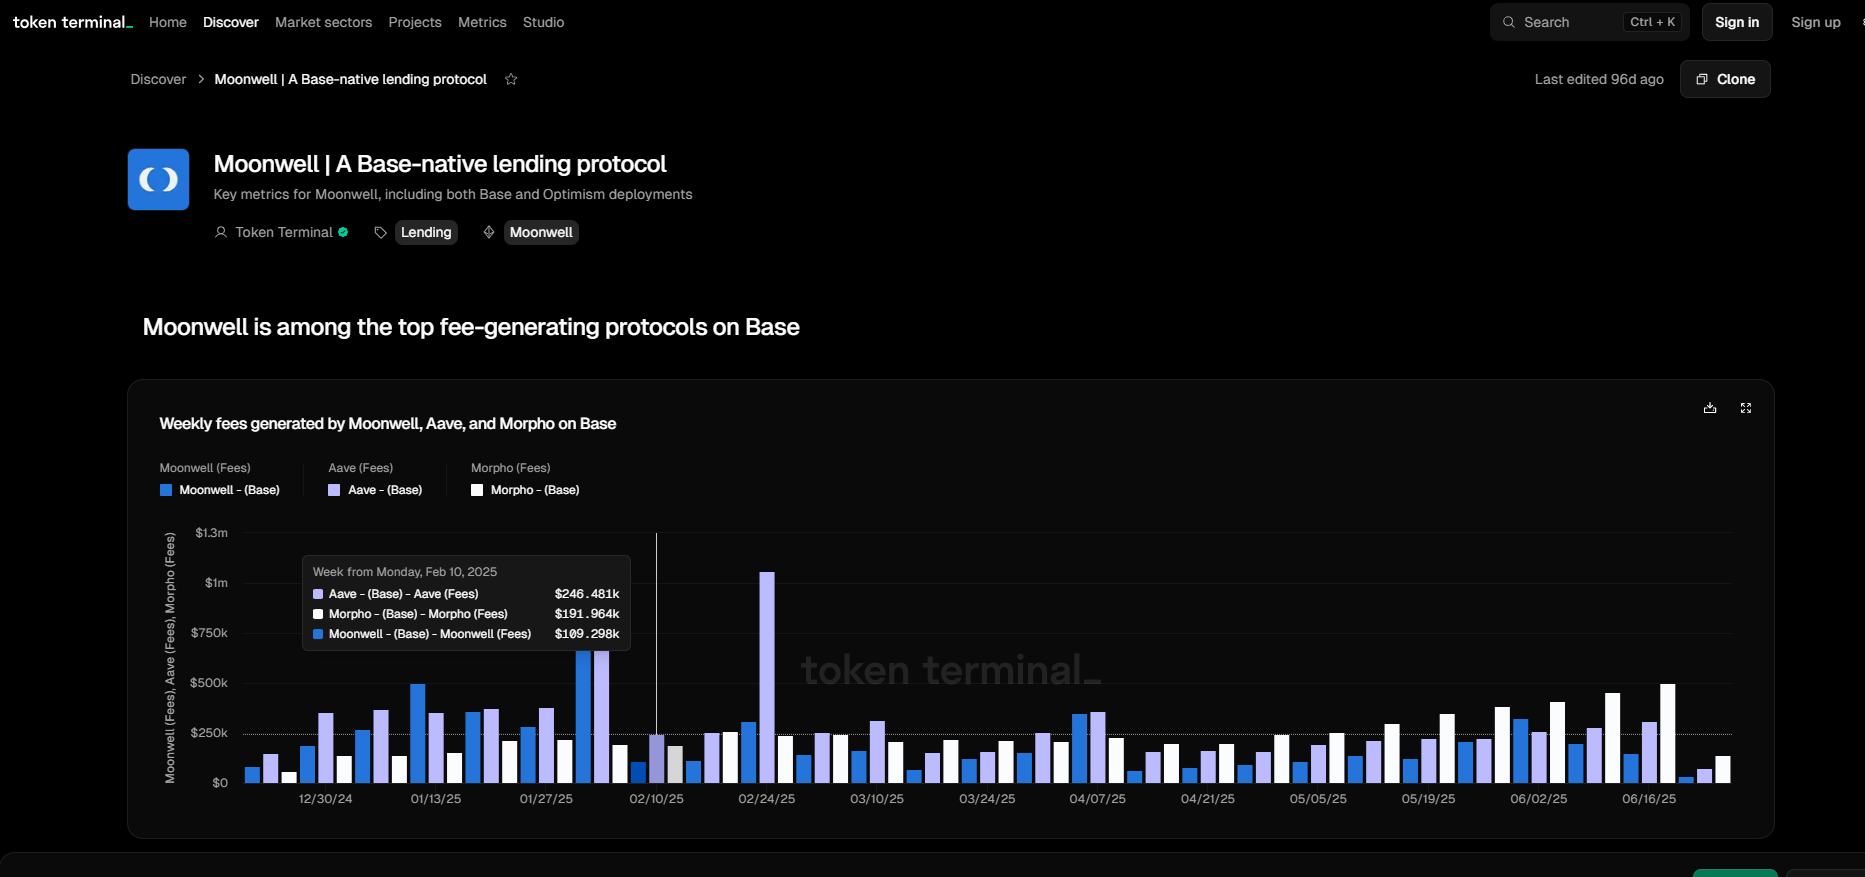The image size is (1865, 877).
Task: Go to the Studio page
Action: tap(543, 22)
